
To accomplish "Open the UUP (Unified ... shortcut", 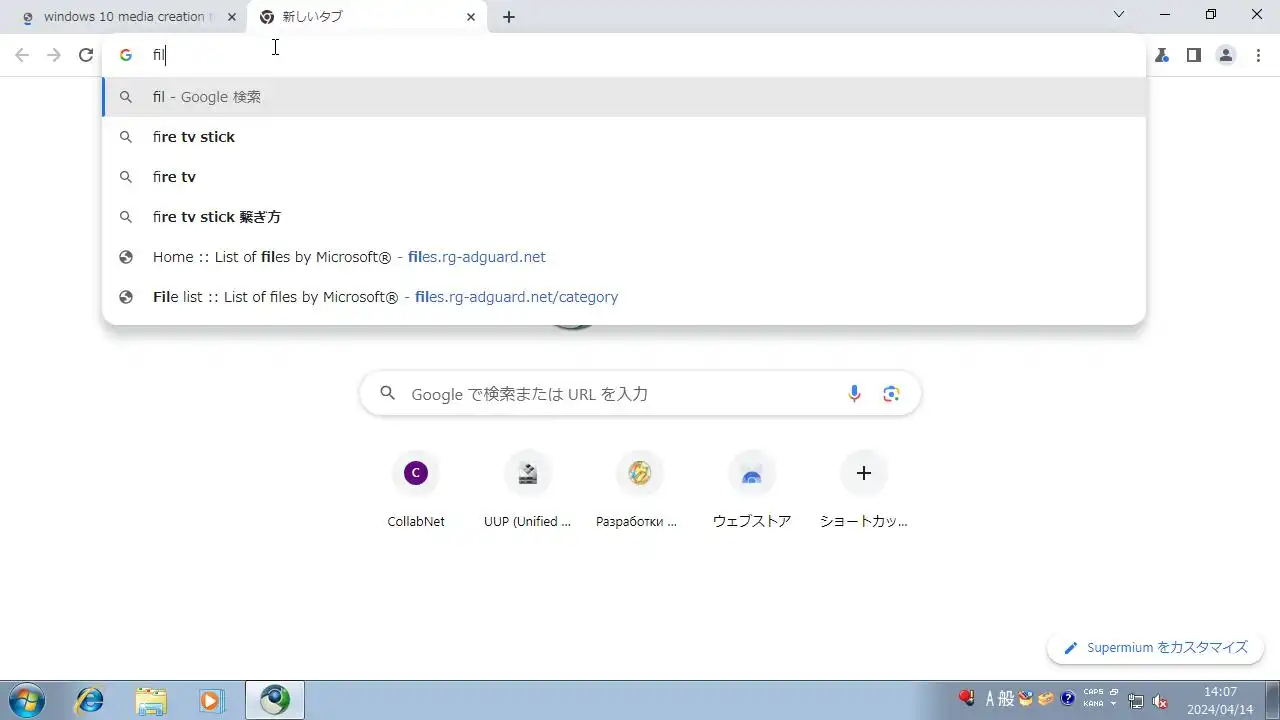I will [528, 489].
